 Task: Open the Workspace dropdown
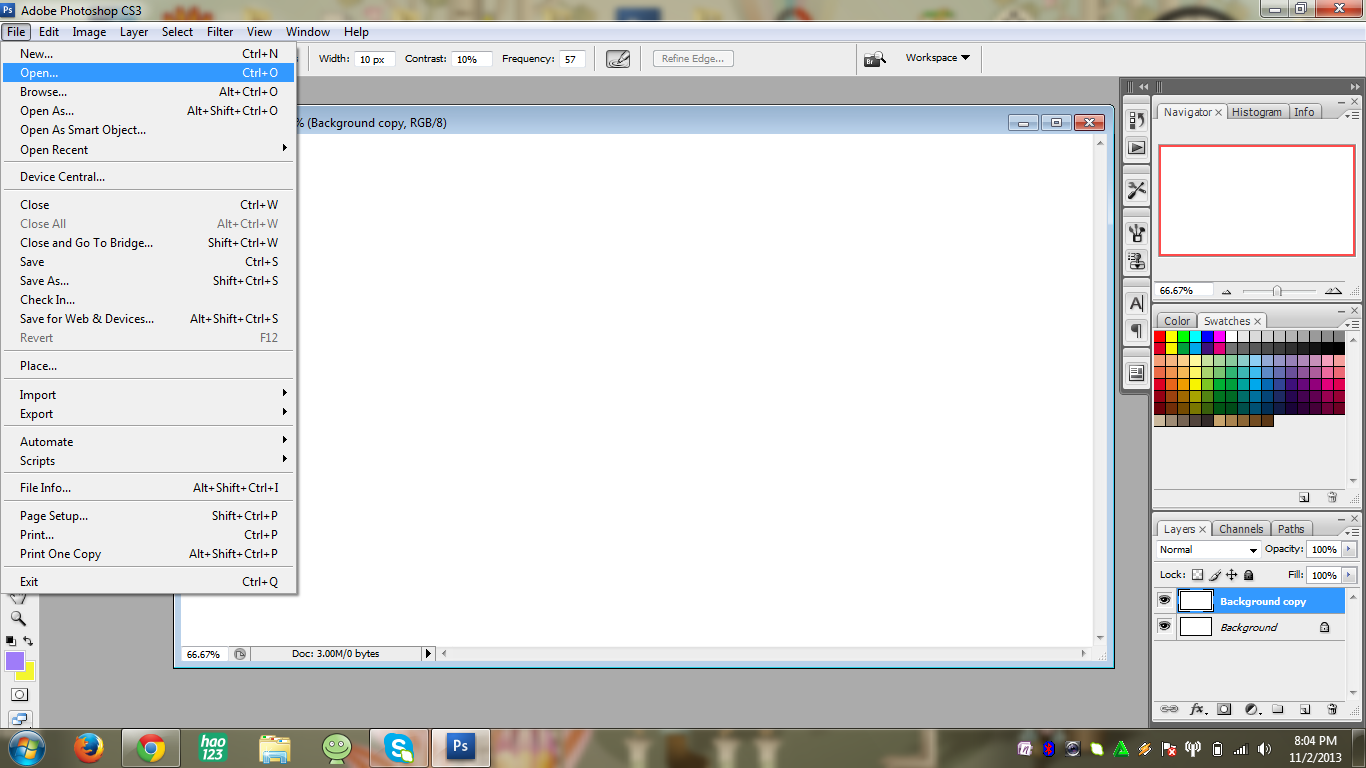coord(938,58)
